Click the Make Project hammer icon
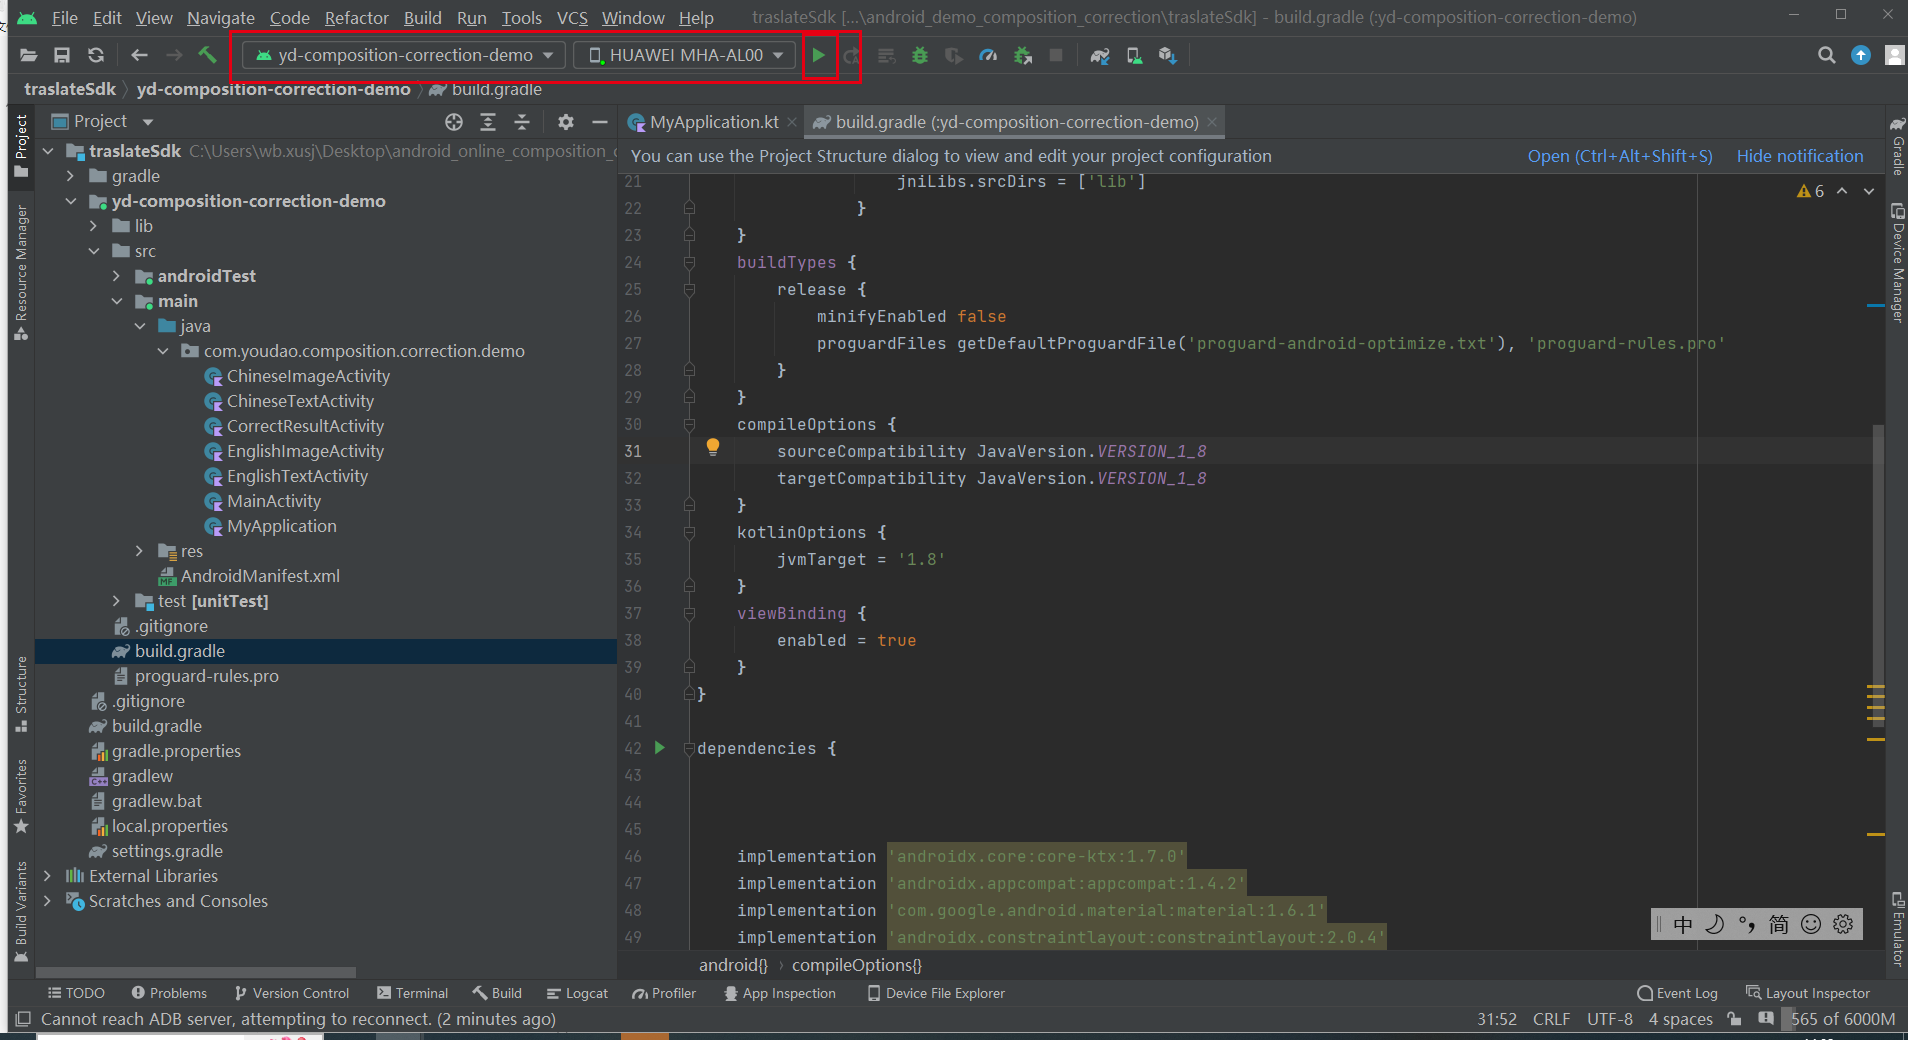 [207, 55]
